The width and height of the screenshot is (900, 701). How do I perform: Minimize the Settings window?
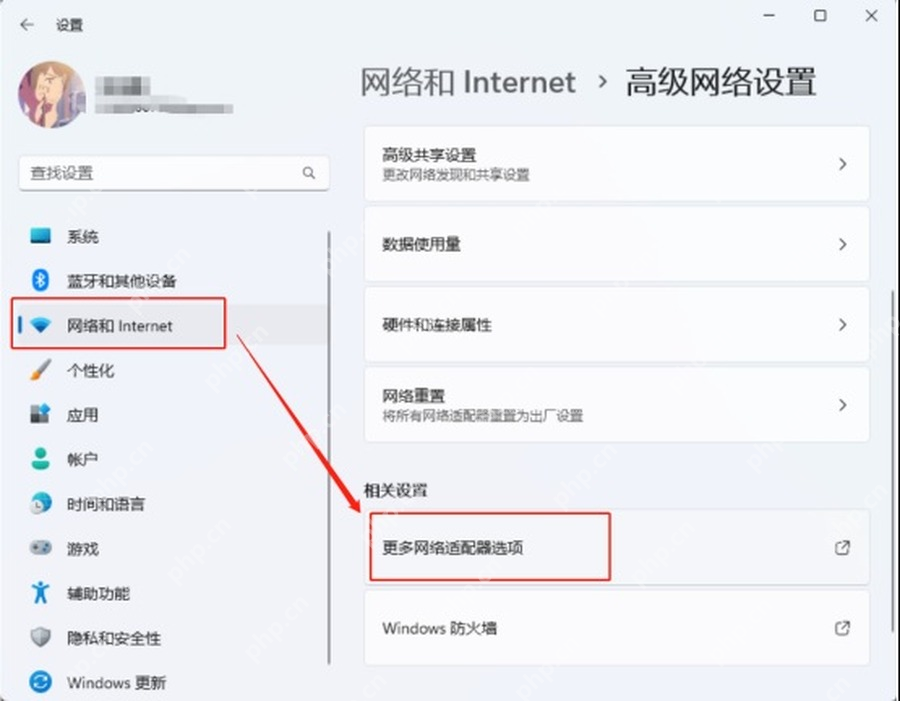click(x=769, y=16)
